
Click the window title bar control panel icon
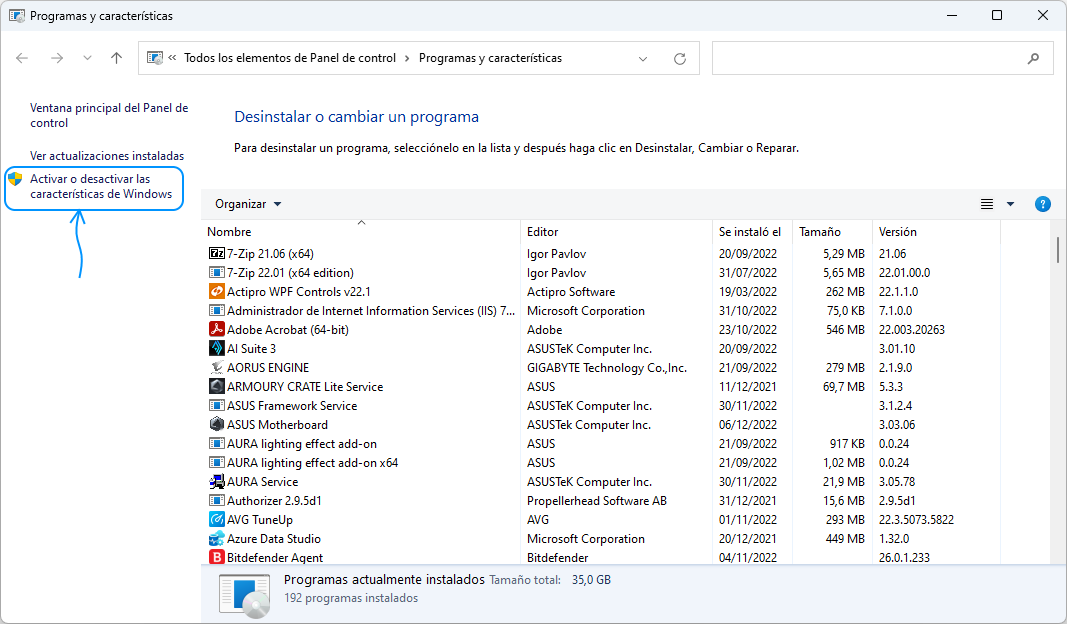tap(17, 16)
